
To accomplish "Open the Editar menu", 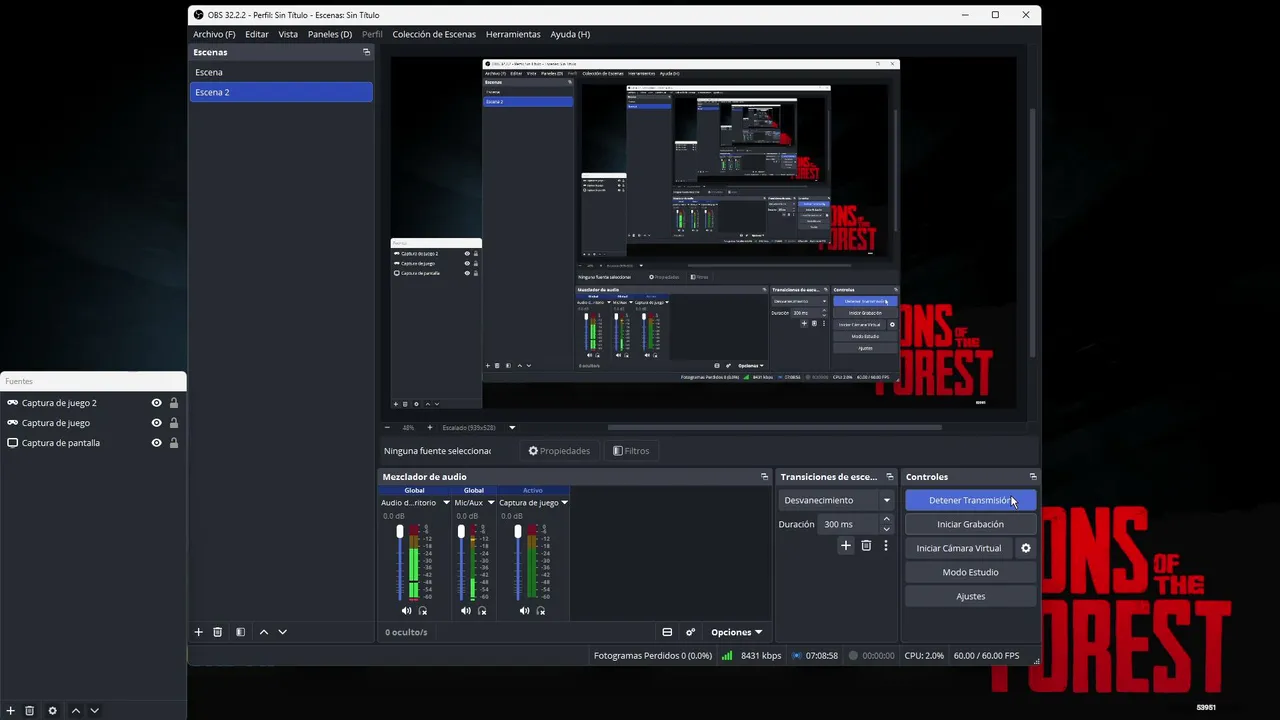I will (x=257, y=34).
